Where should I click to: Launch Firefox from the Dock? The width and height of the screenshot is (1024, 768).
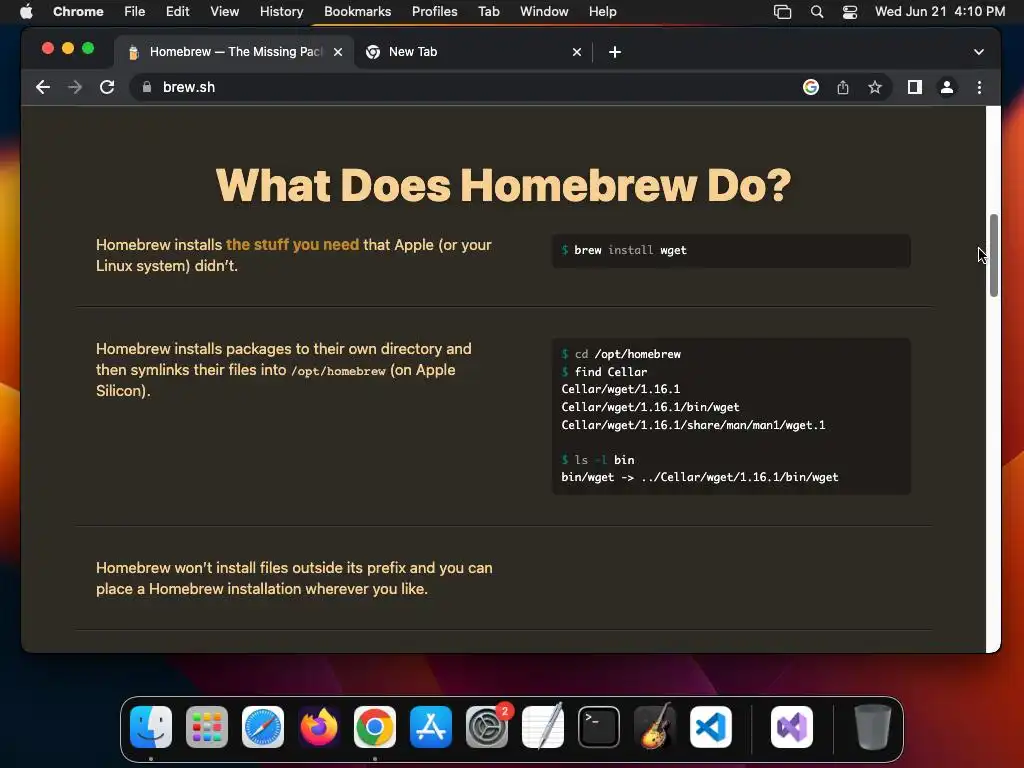[x=319, y=727]
